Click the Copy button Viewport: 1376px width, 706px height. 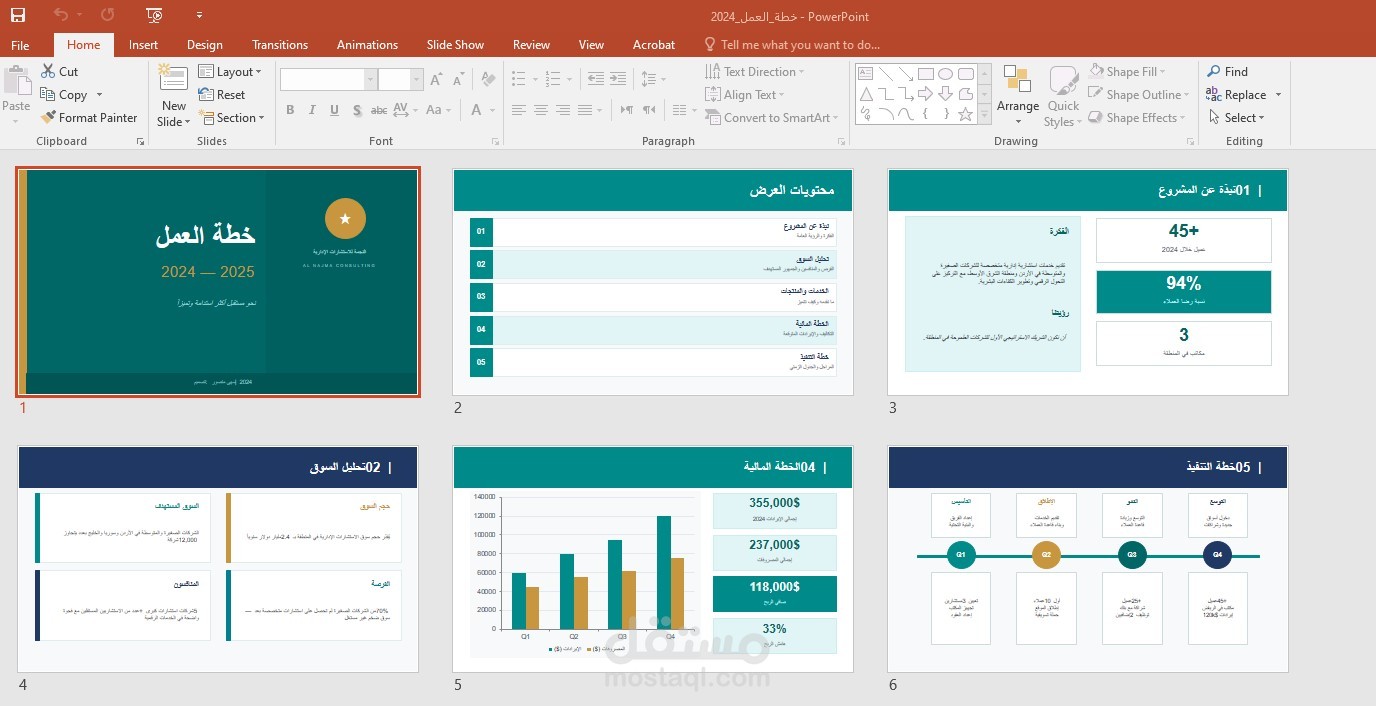[65, 95]
